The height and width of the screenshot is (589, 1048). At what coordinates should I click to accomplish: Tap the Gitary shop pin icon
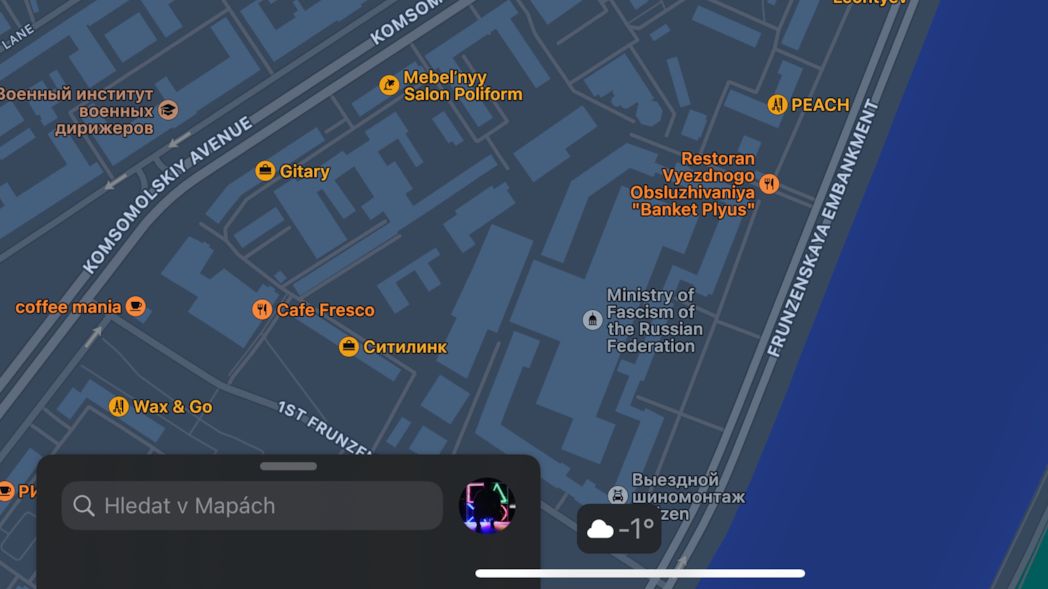(x=265, y=171)
